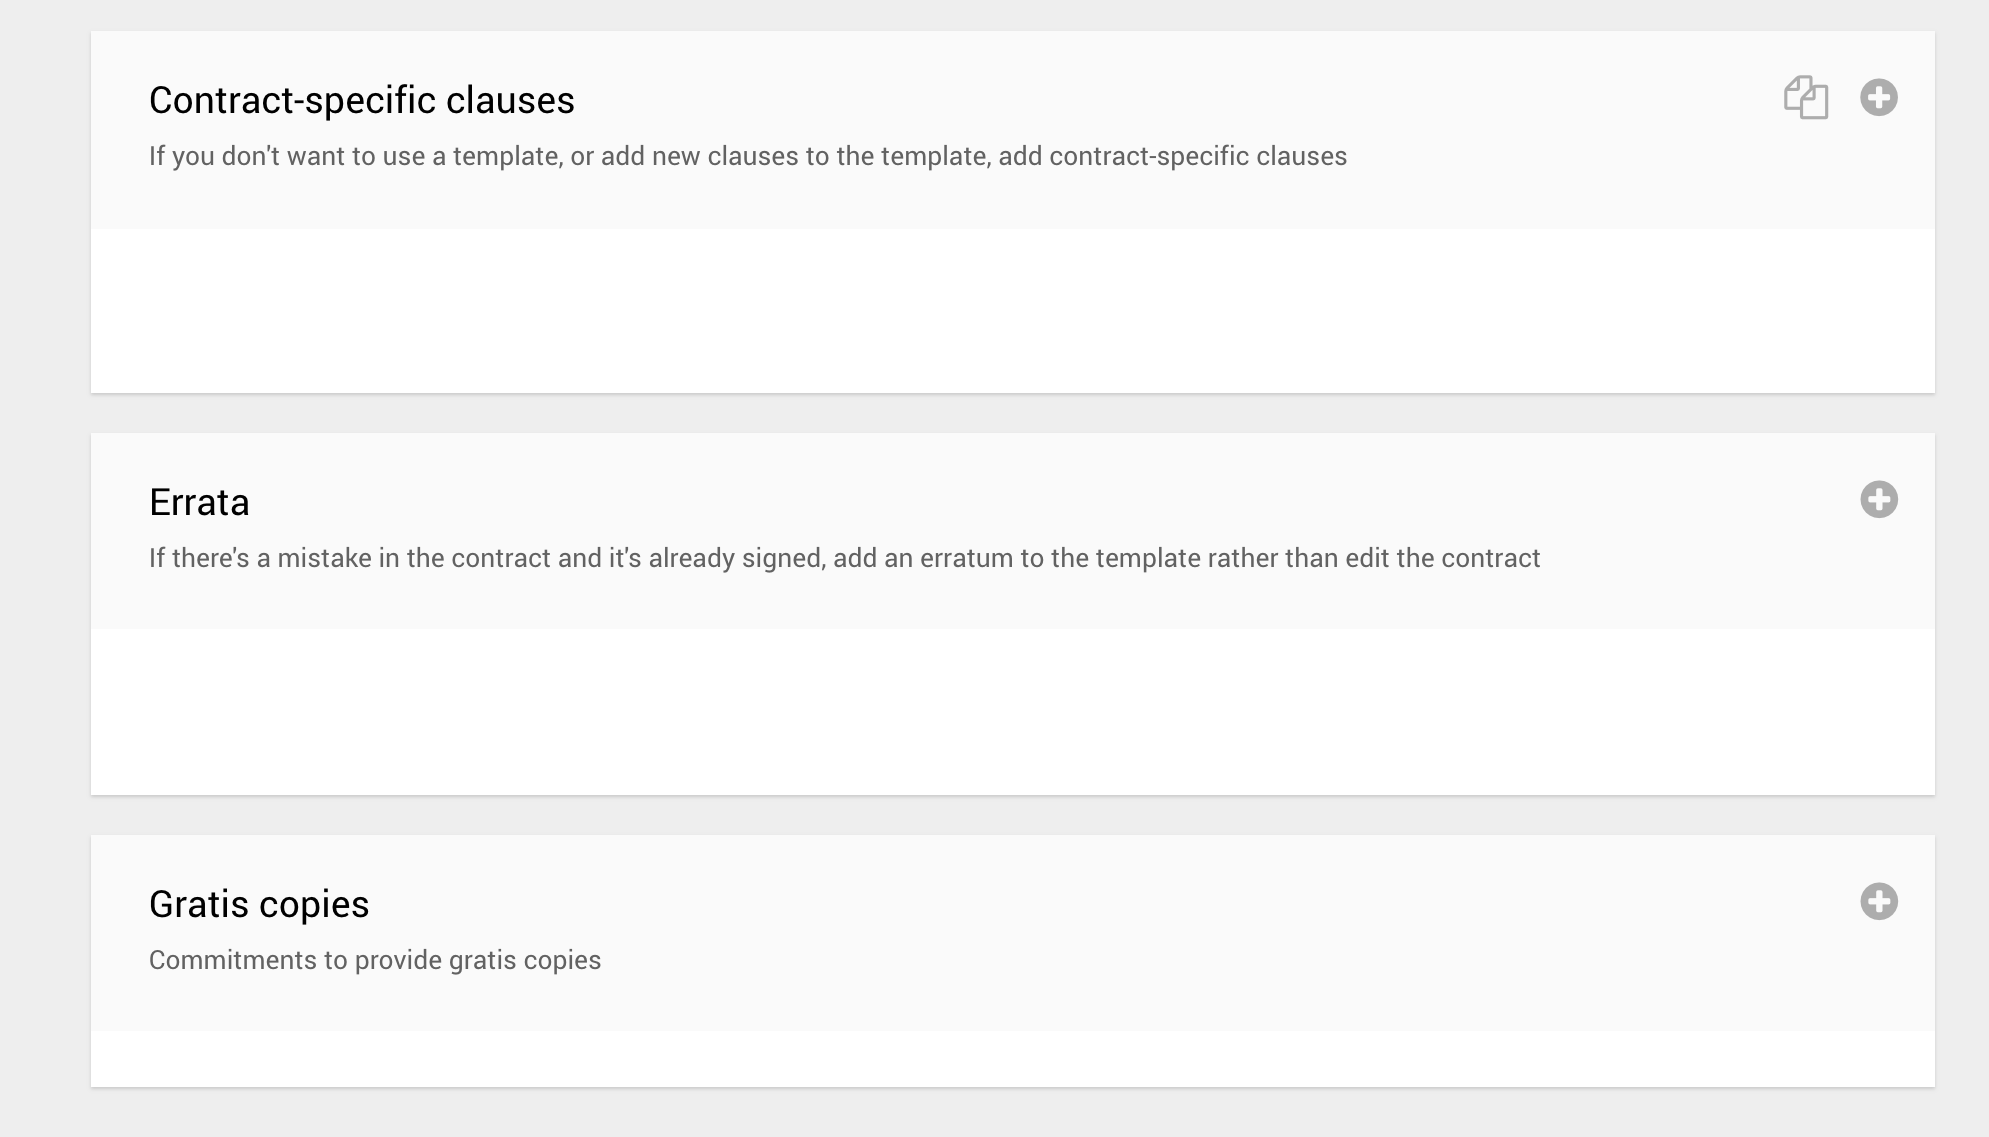Click the "Errata" section heading

click(x=199, y=503)
